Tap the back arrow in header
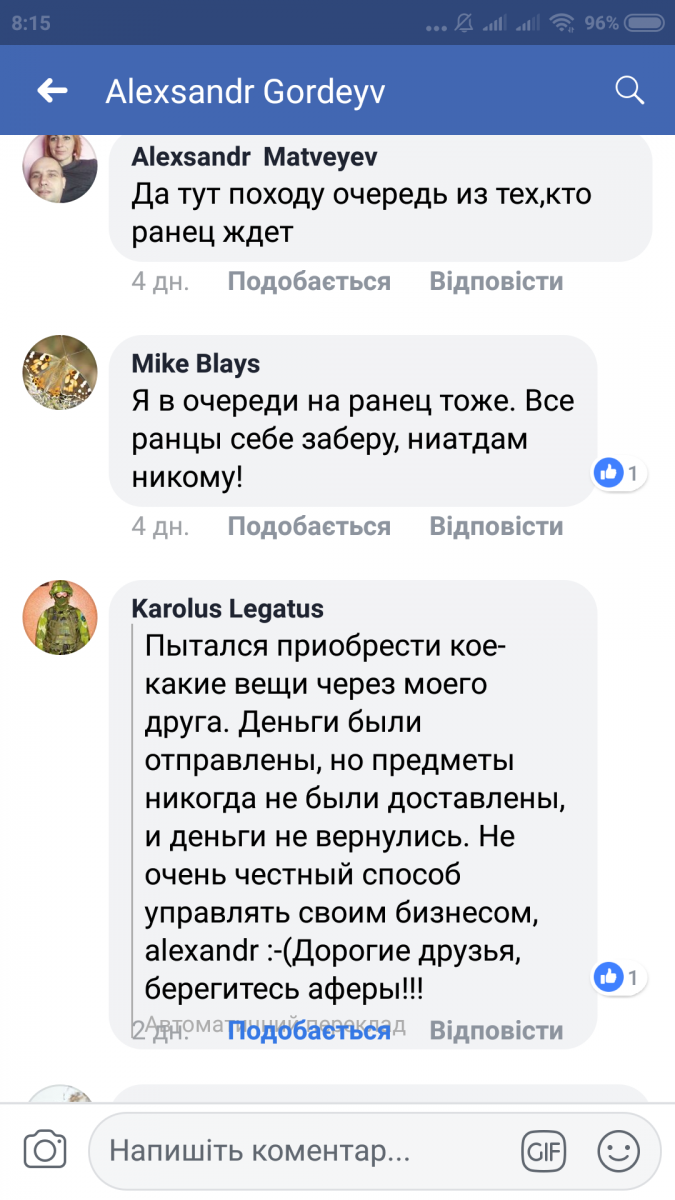This screenshot has height=1200, width=675. pos(52,92)
